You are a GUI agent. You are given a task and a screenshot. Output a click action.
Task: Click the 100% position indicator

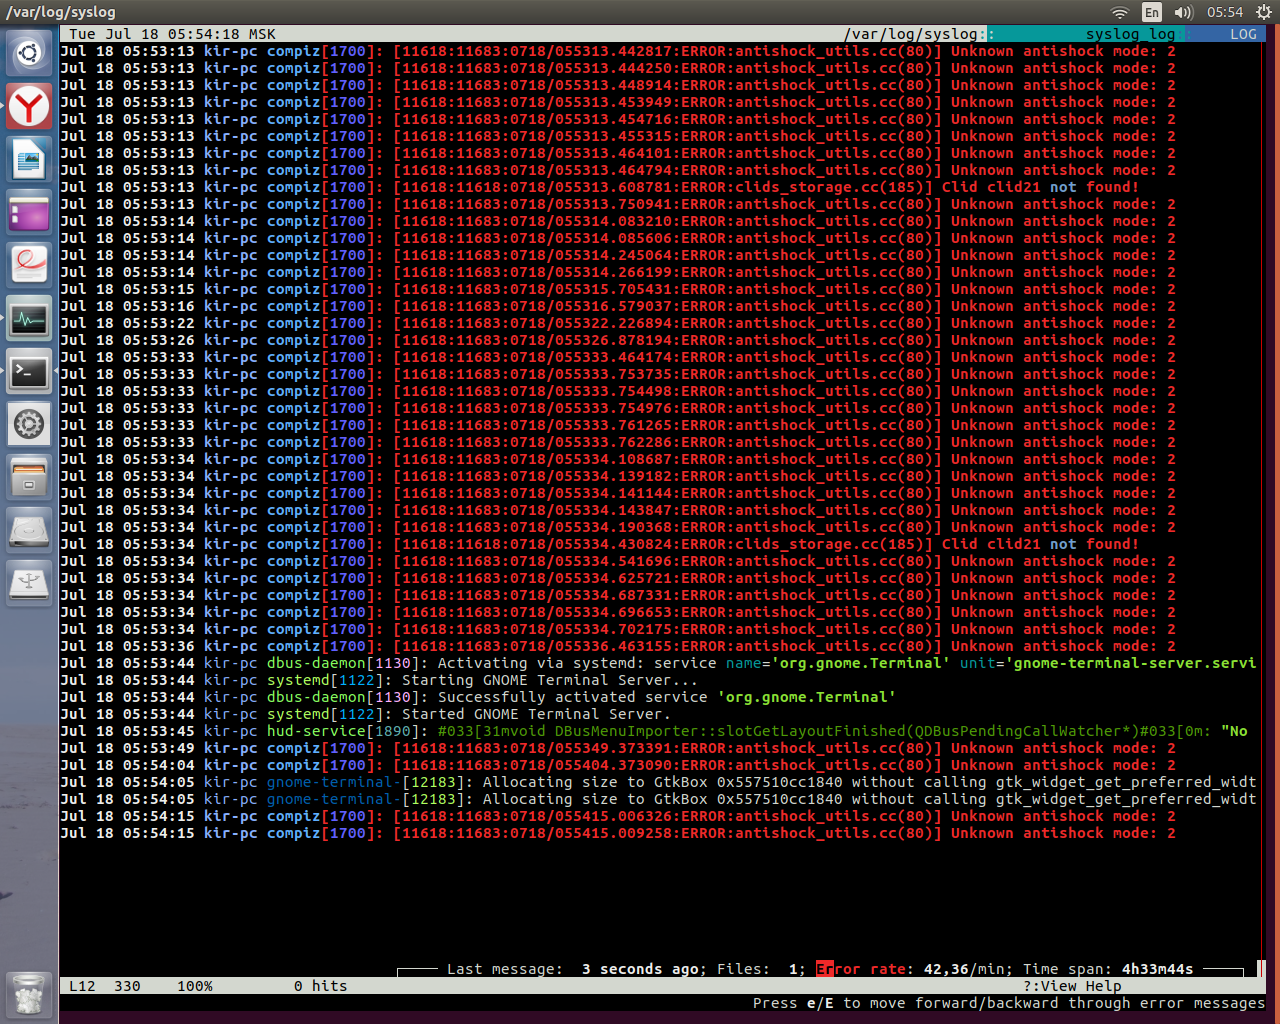click(x=195, y=986)
